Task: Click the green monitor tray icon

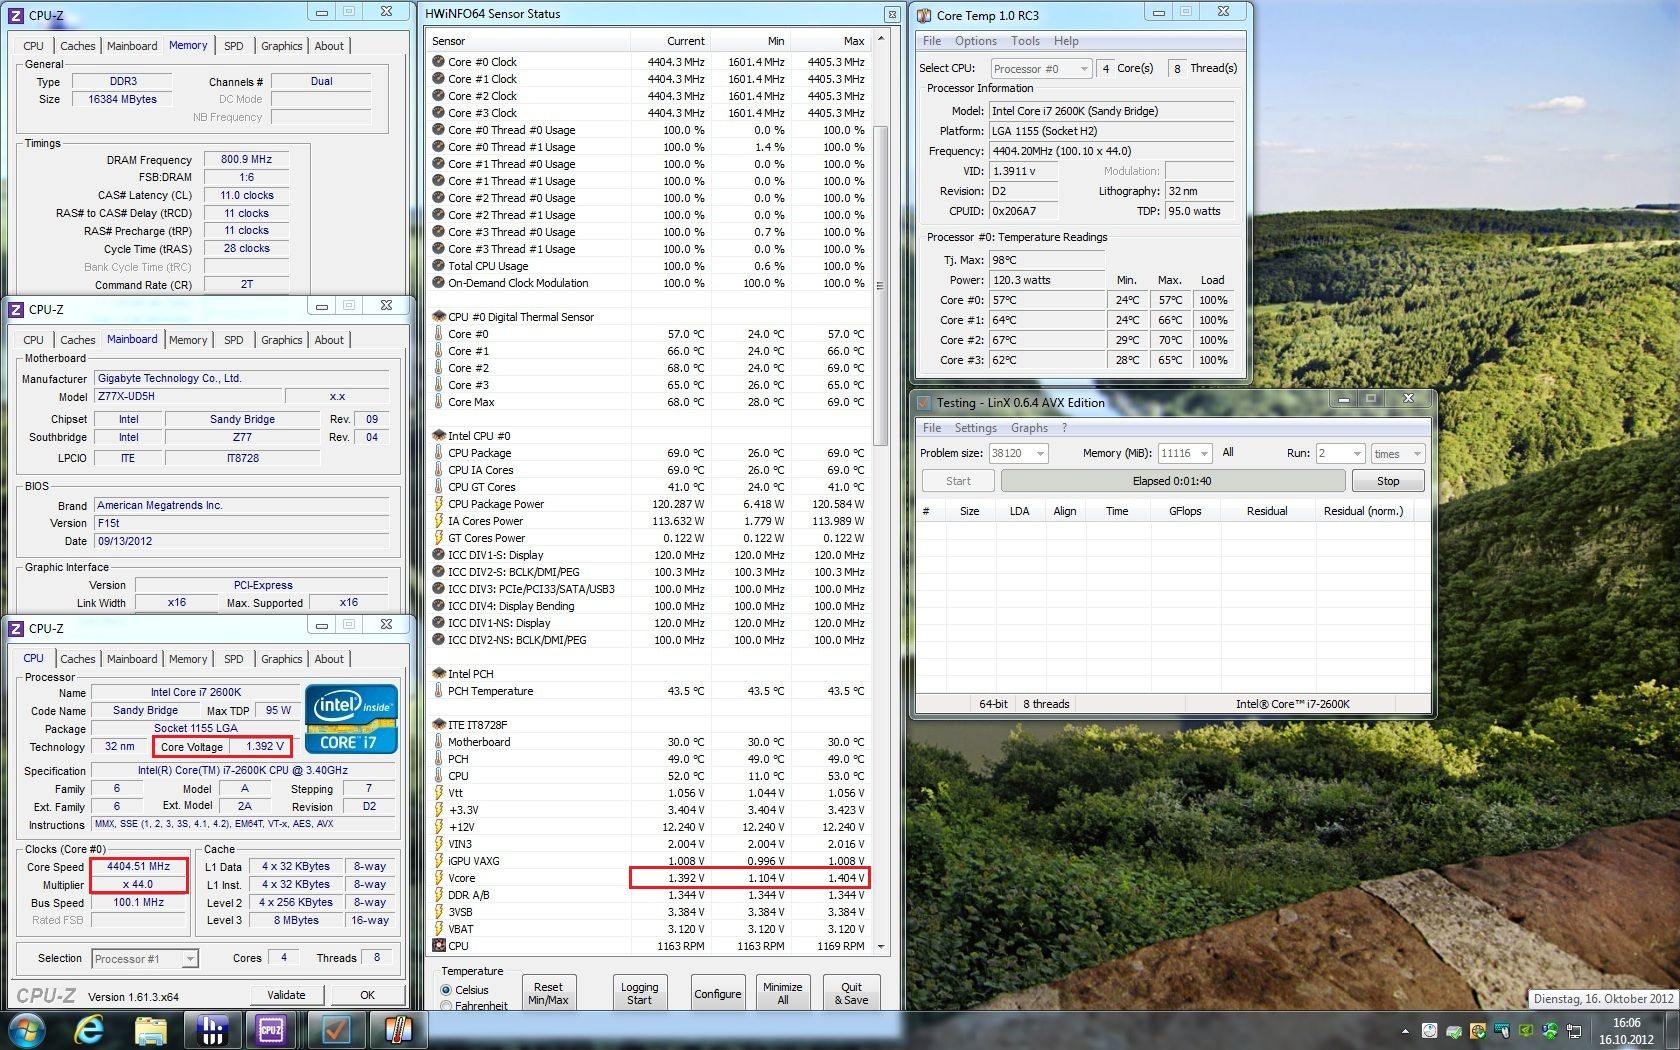Action: 1526,1031
